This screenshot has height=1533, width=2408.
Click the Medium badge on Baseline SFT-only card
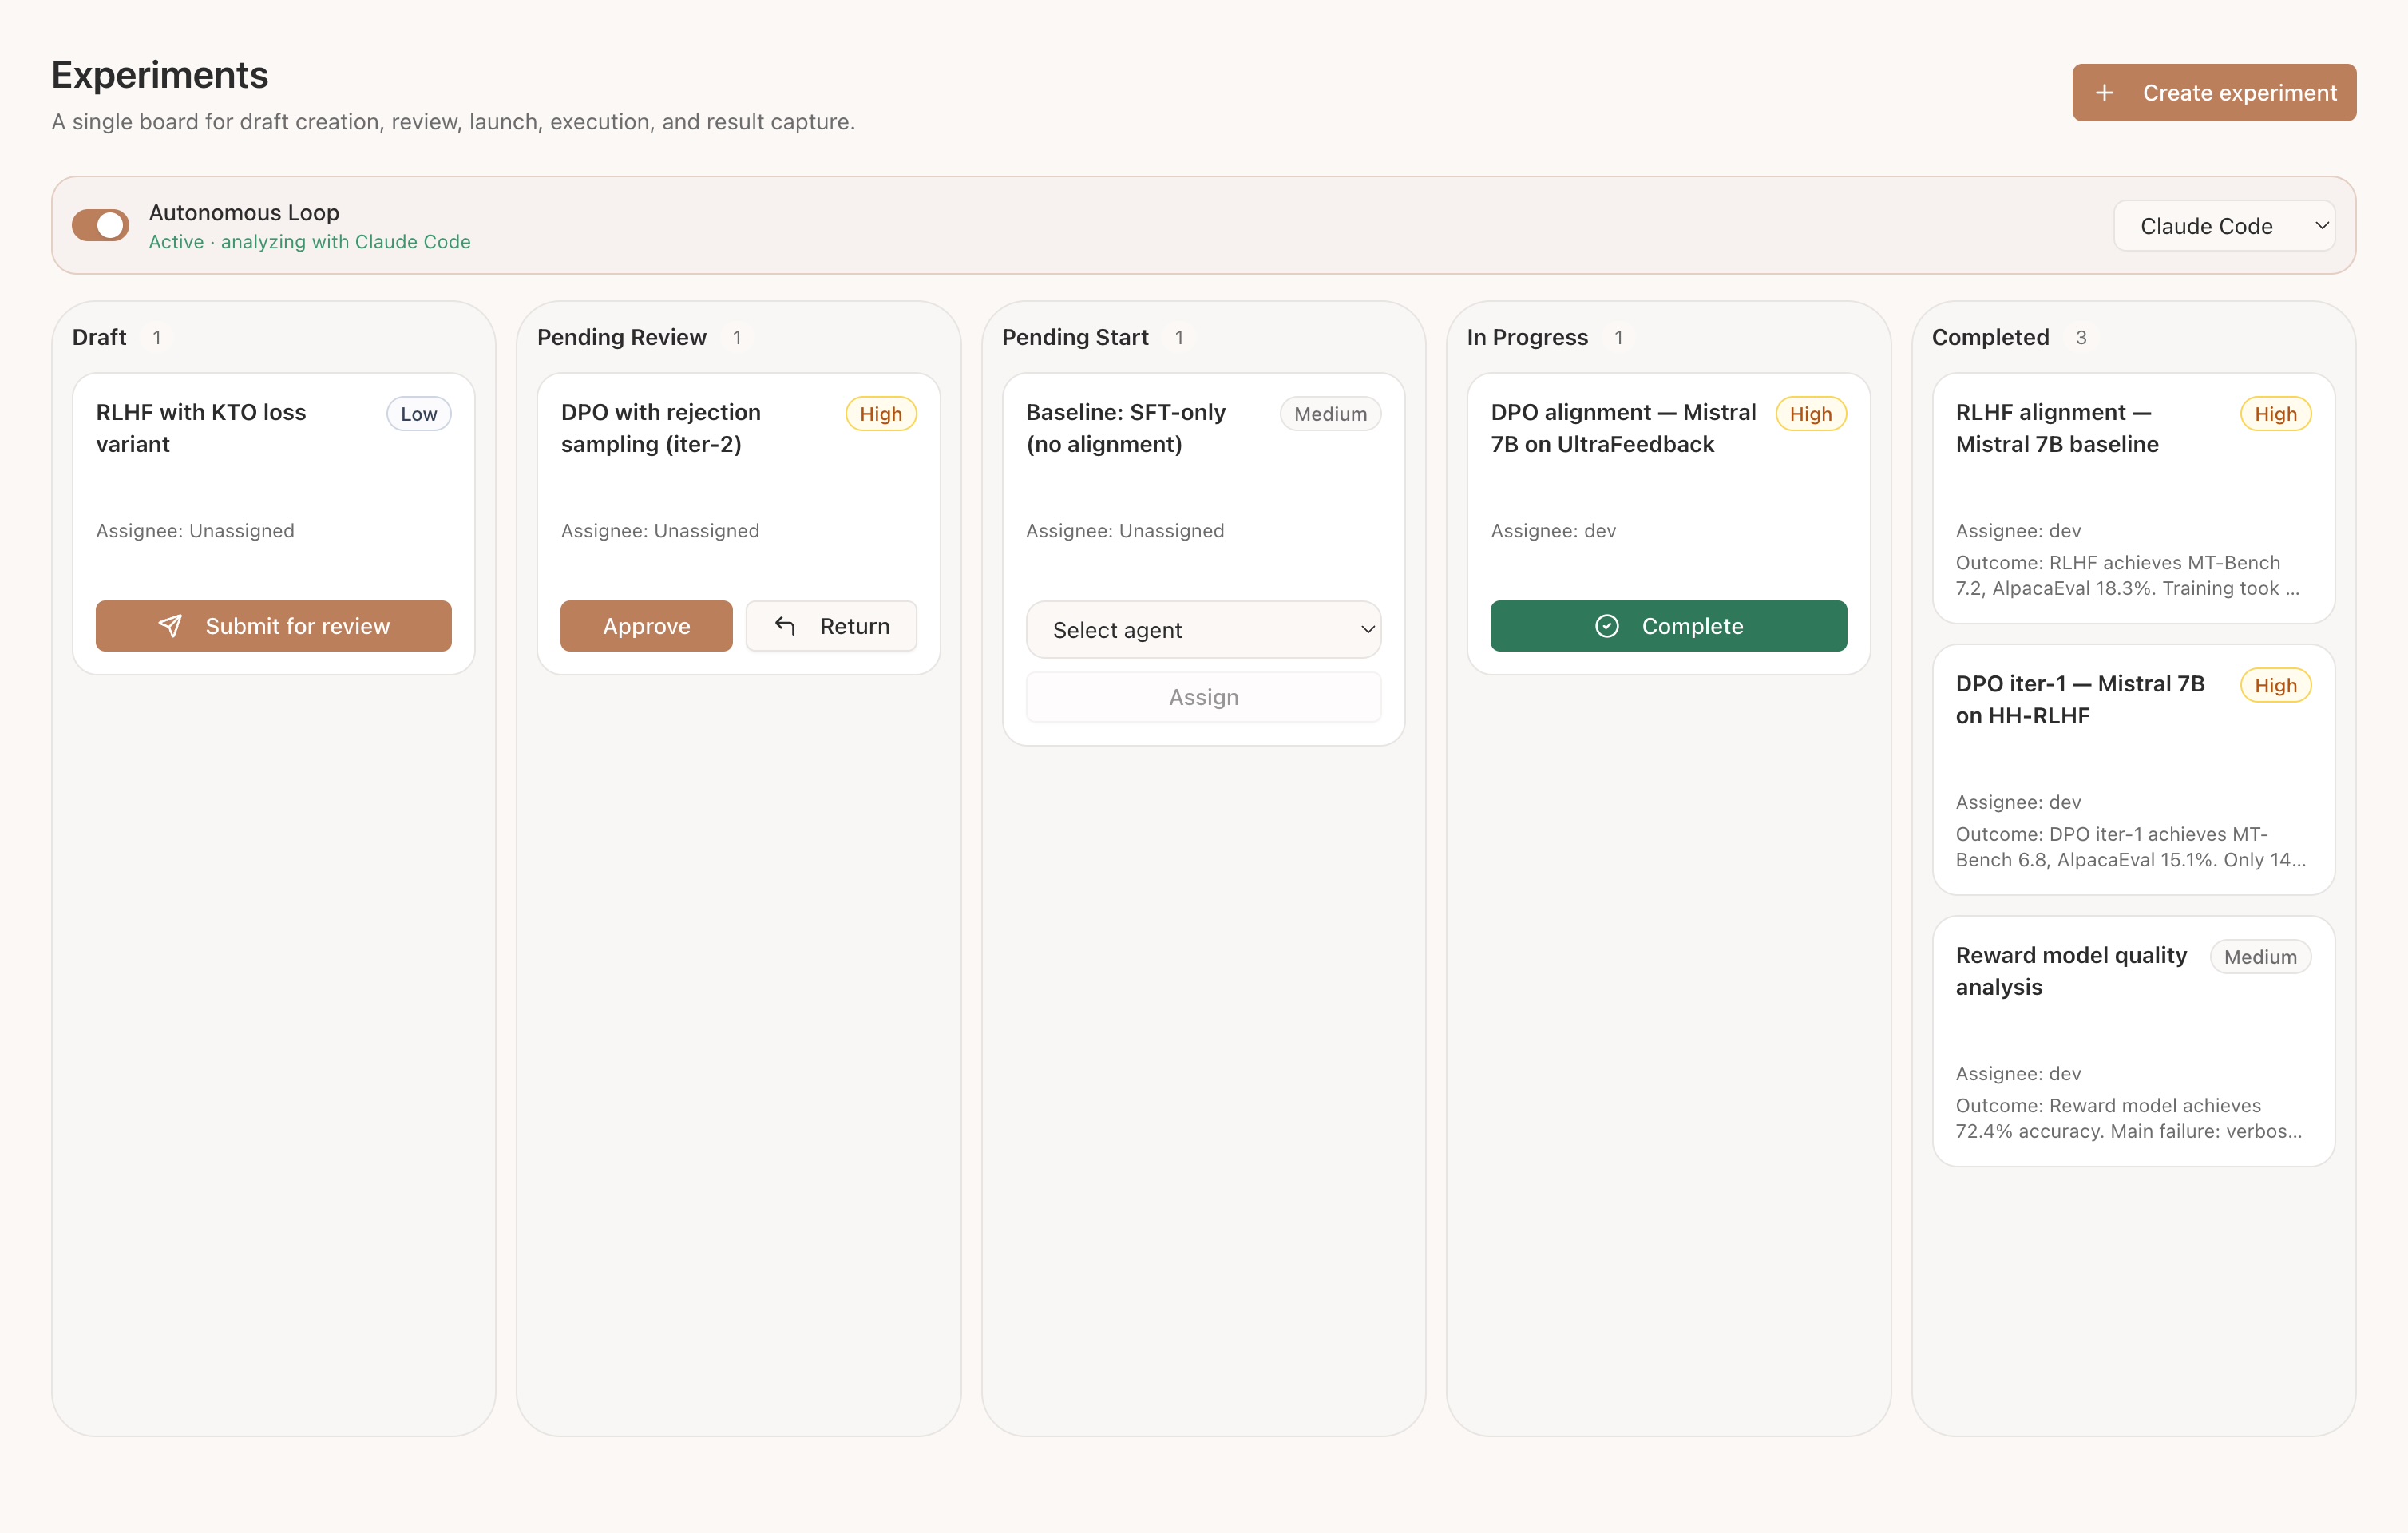pyautogui.click(x=1330, y=413)
